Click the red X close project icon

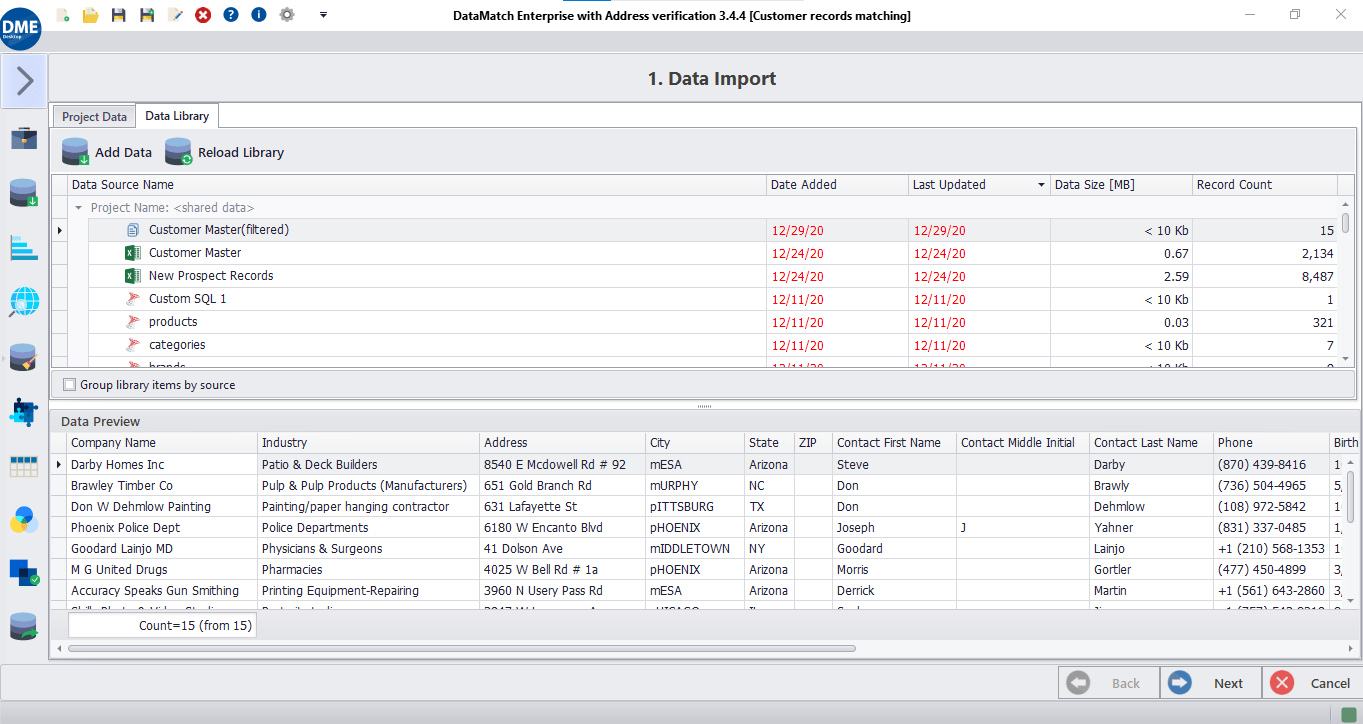(x=203, y=15)
